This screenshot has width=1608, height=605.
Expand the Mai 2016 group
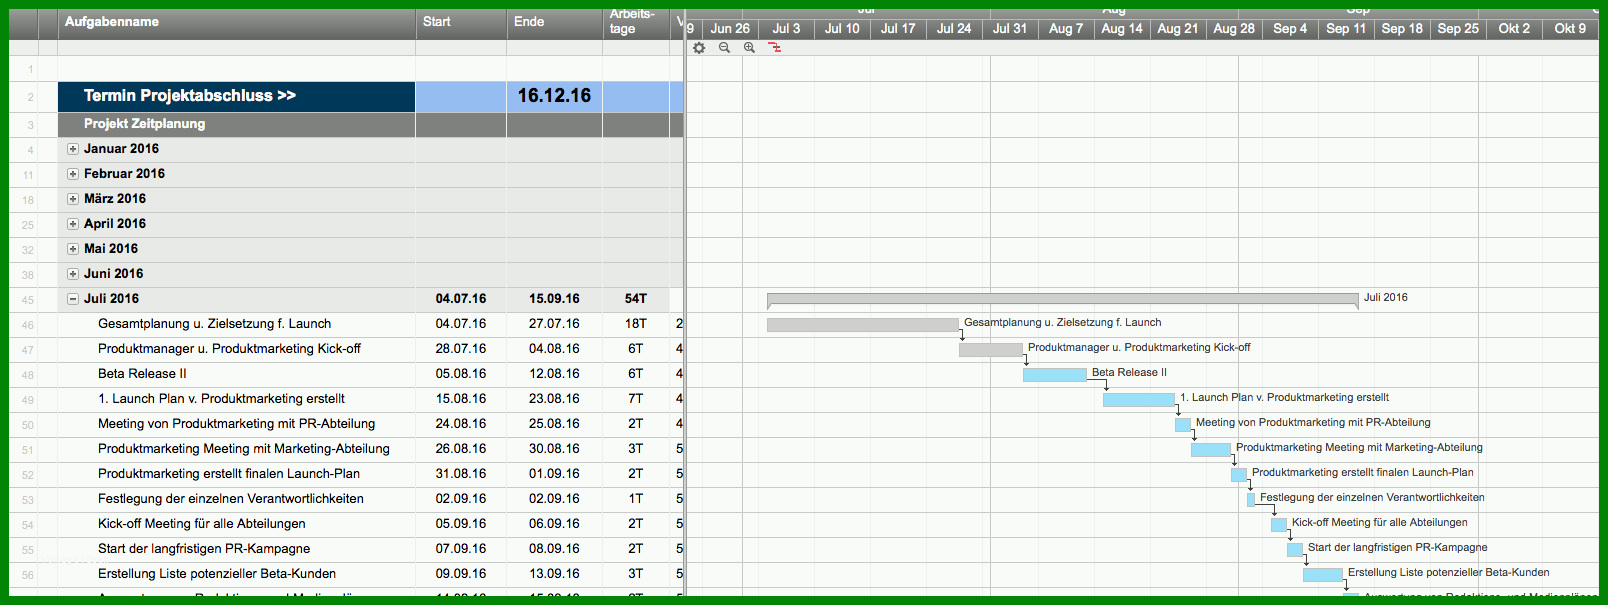(73, 249)
